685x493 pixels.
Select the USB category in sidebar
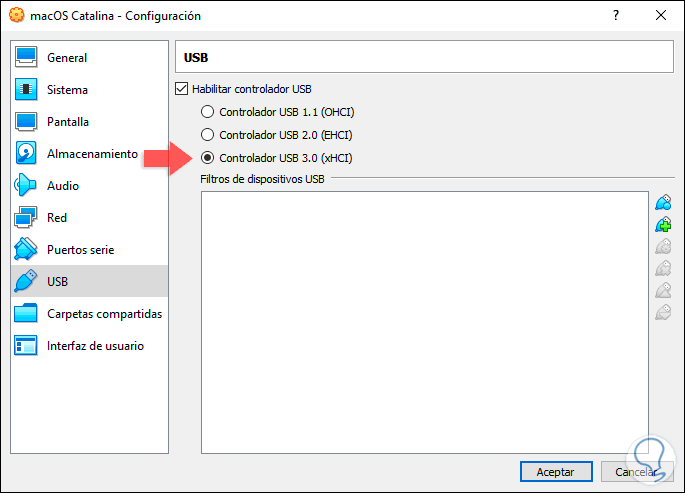(57, 282)
